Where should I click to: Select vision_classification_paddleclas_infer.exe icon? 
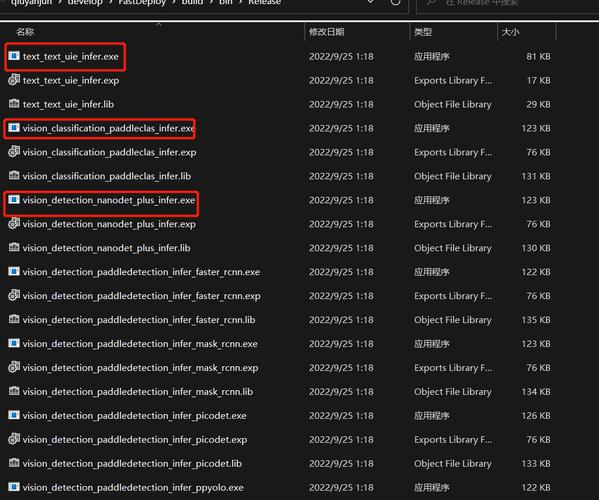(14, 128)
